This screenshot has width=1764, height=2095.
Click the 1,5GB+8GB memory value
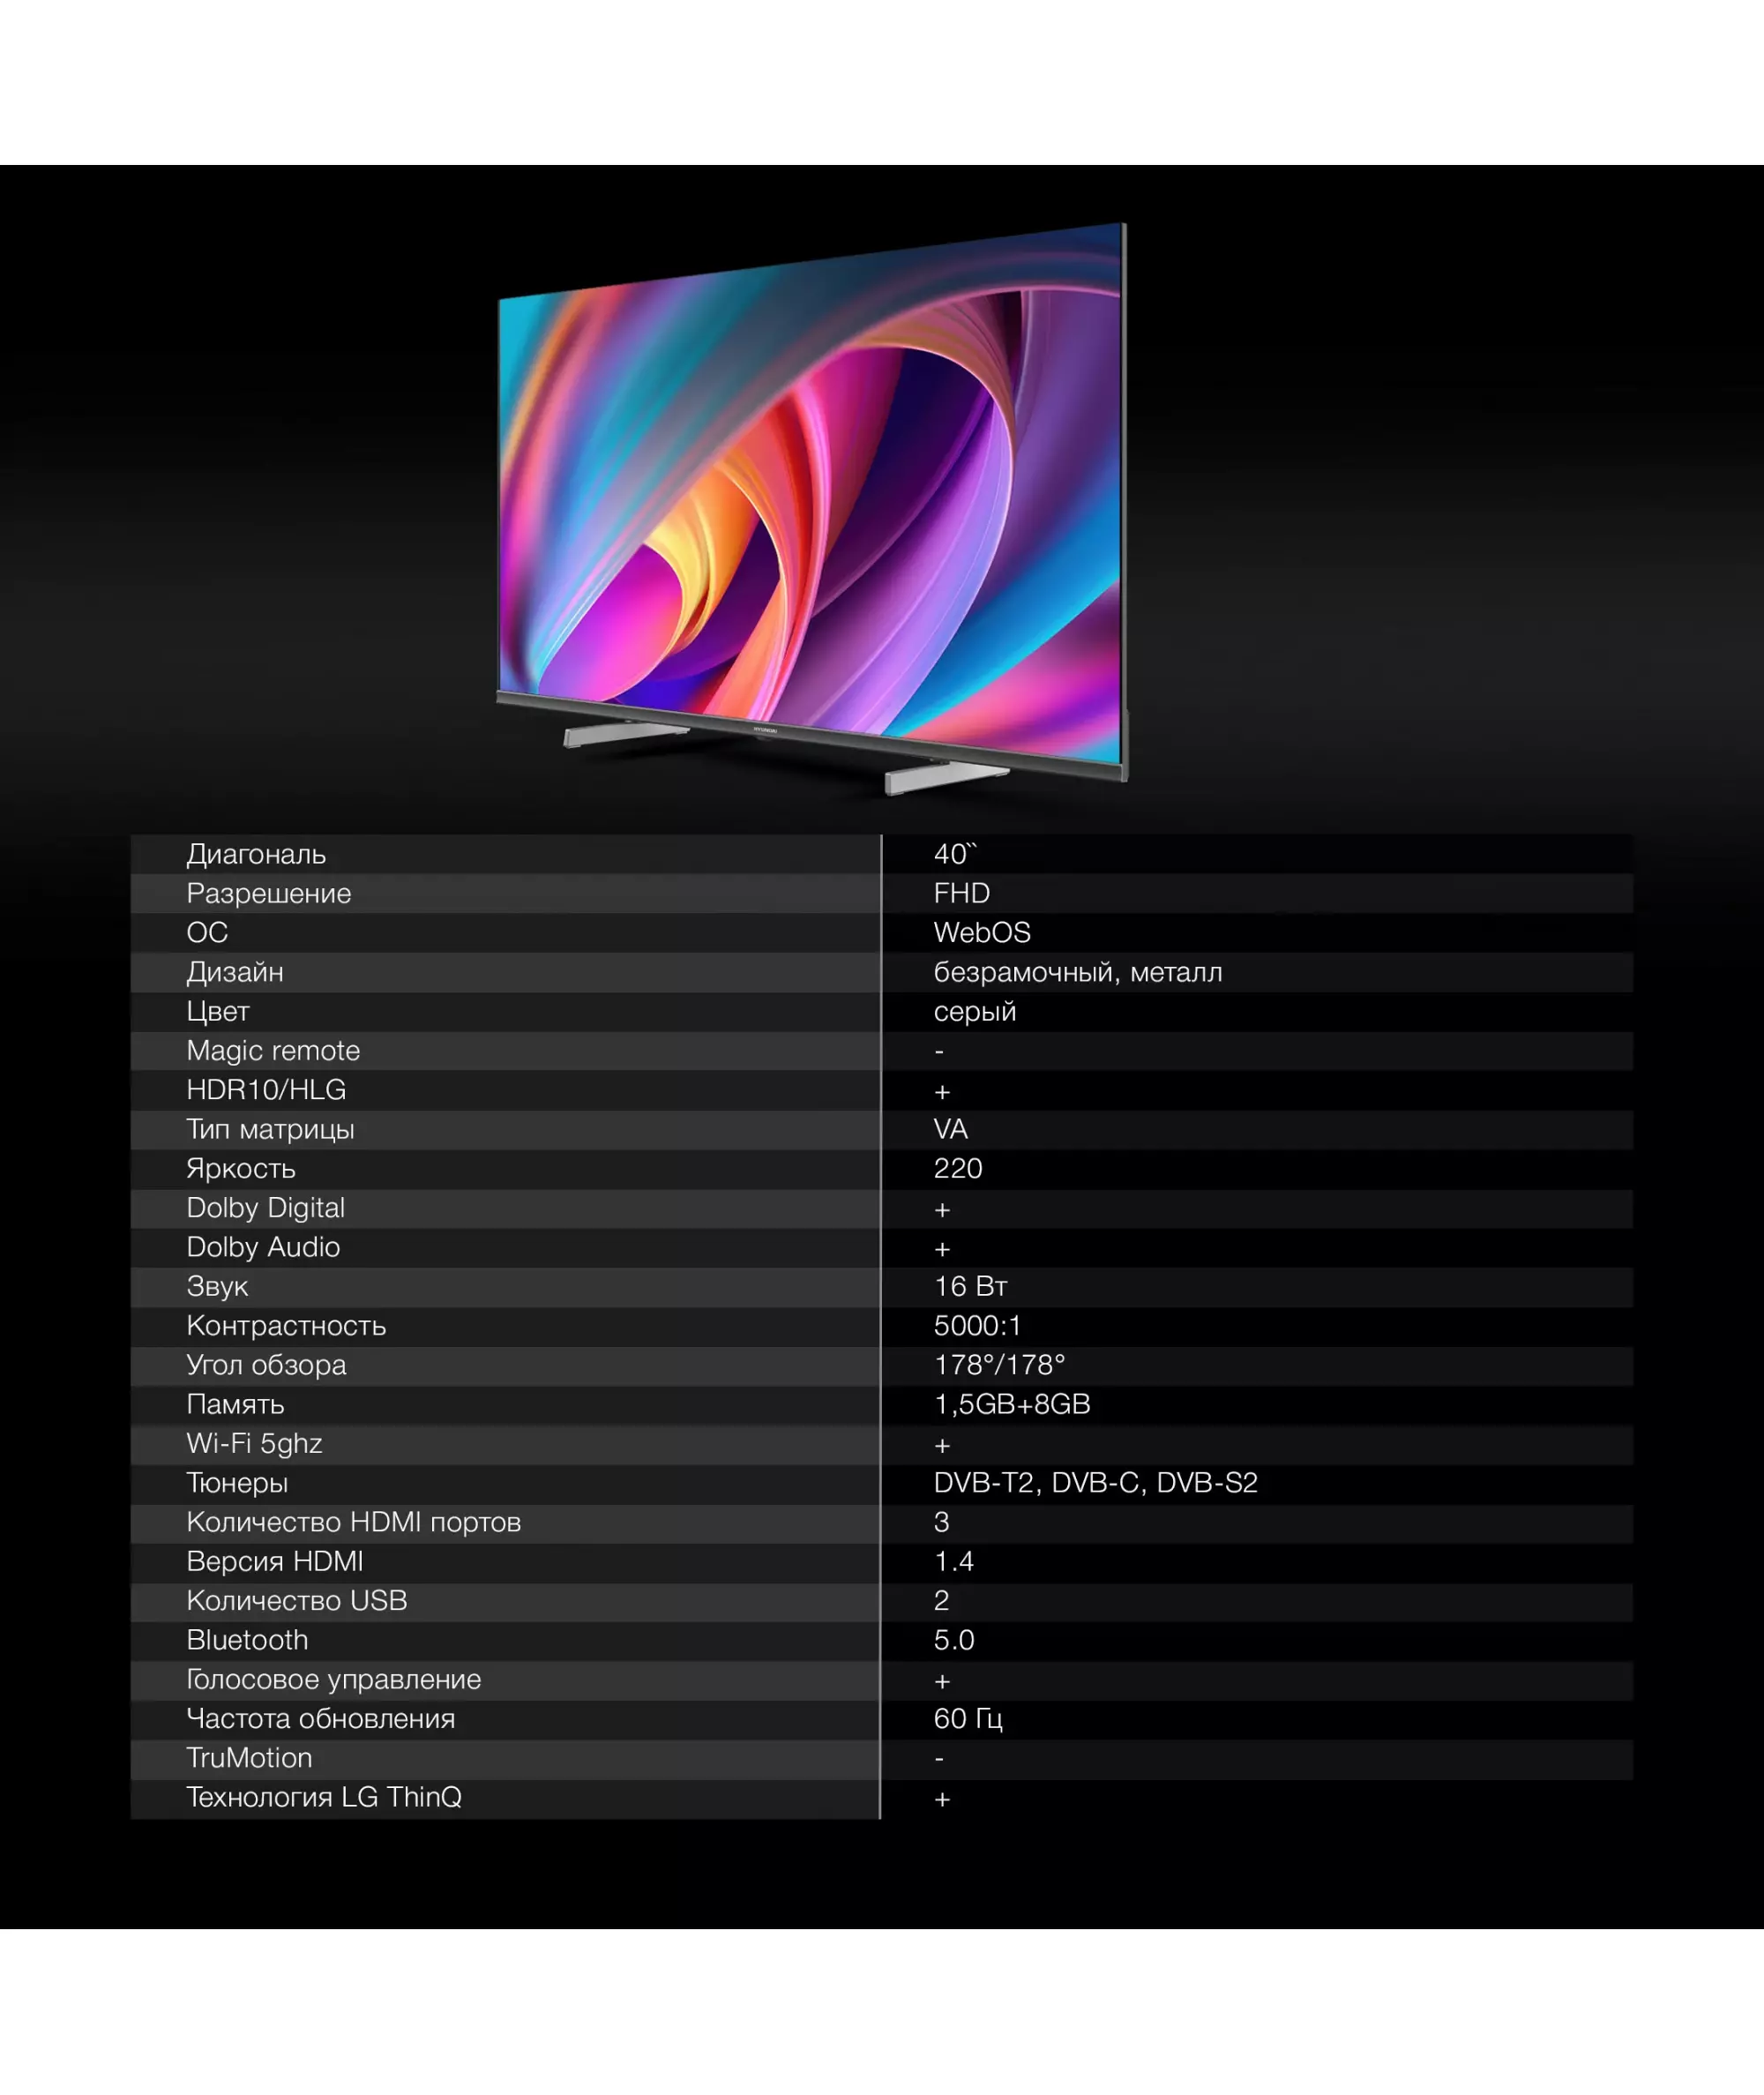pos(1011,1404)
